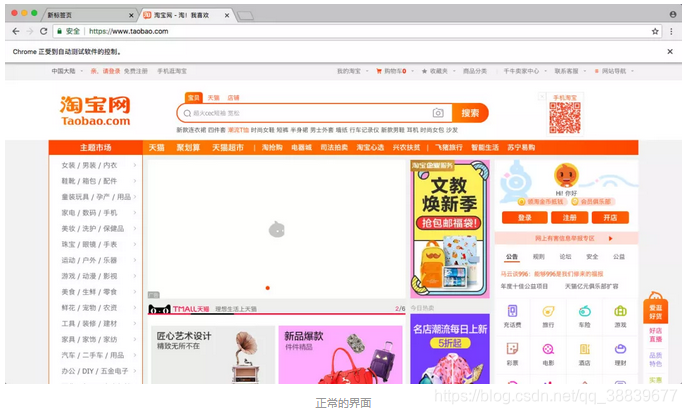Click the magnifier icon in search box
687x414 pixels.
pos(187,113)
